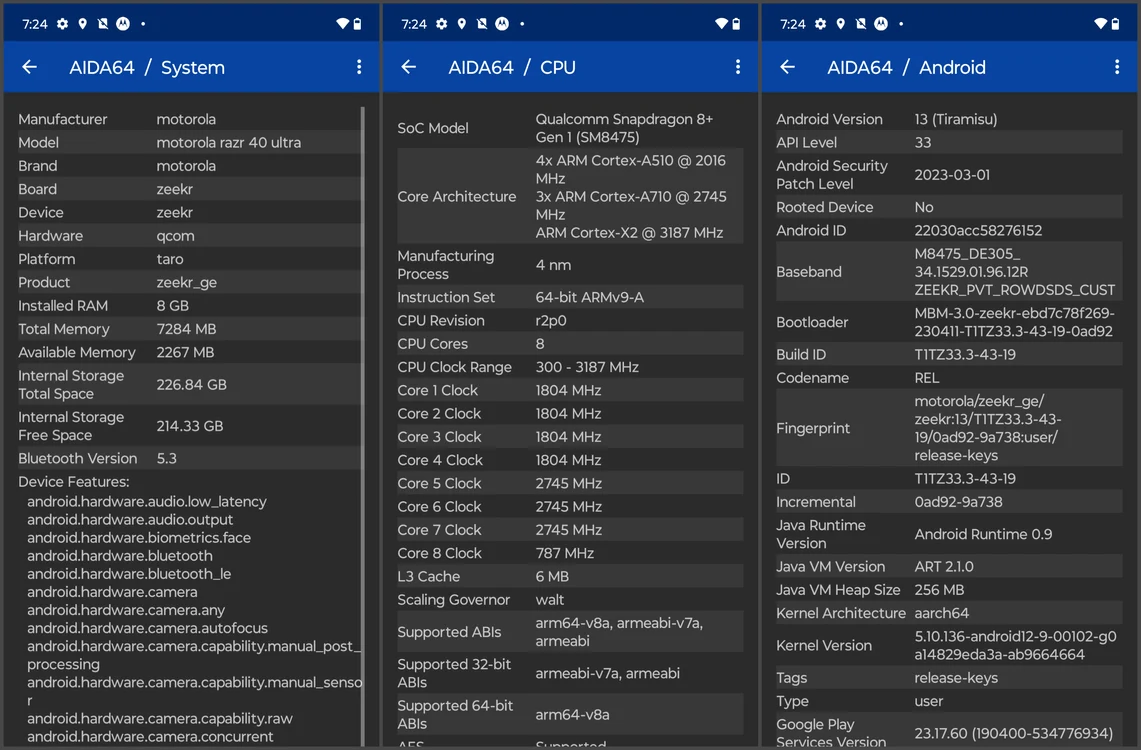Select the SoC Model row

pyautogui.click(x=570, y=128)
